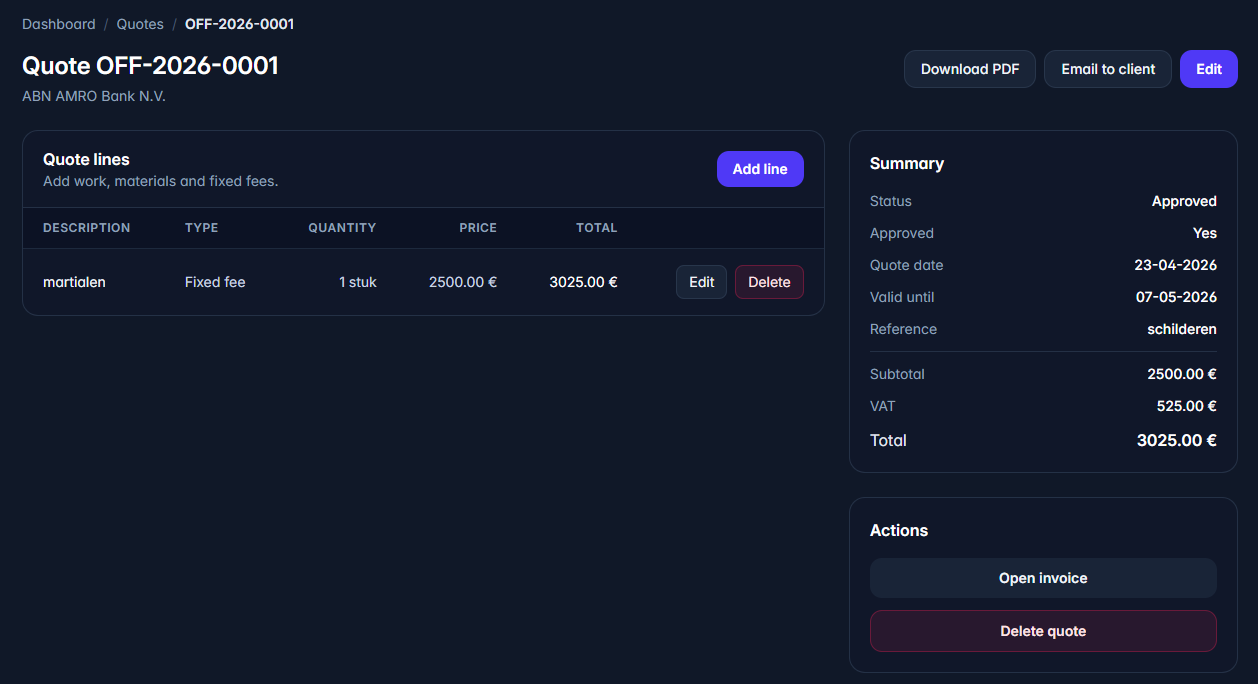Click the Download PDF button
1258x684 pixels.
coord(970,69)
